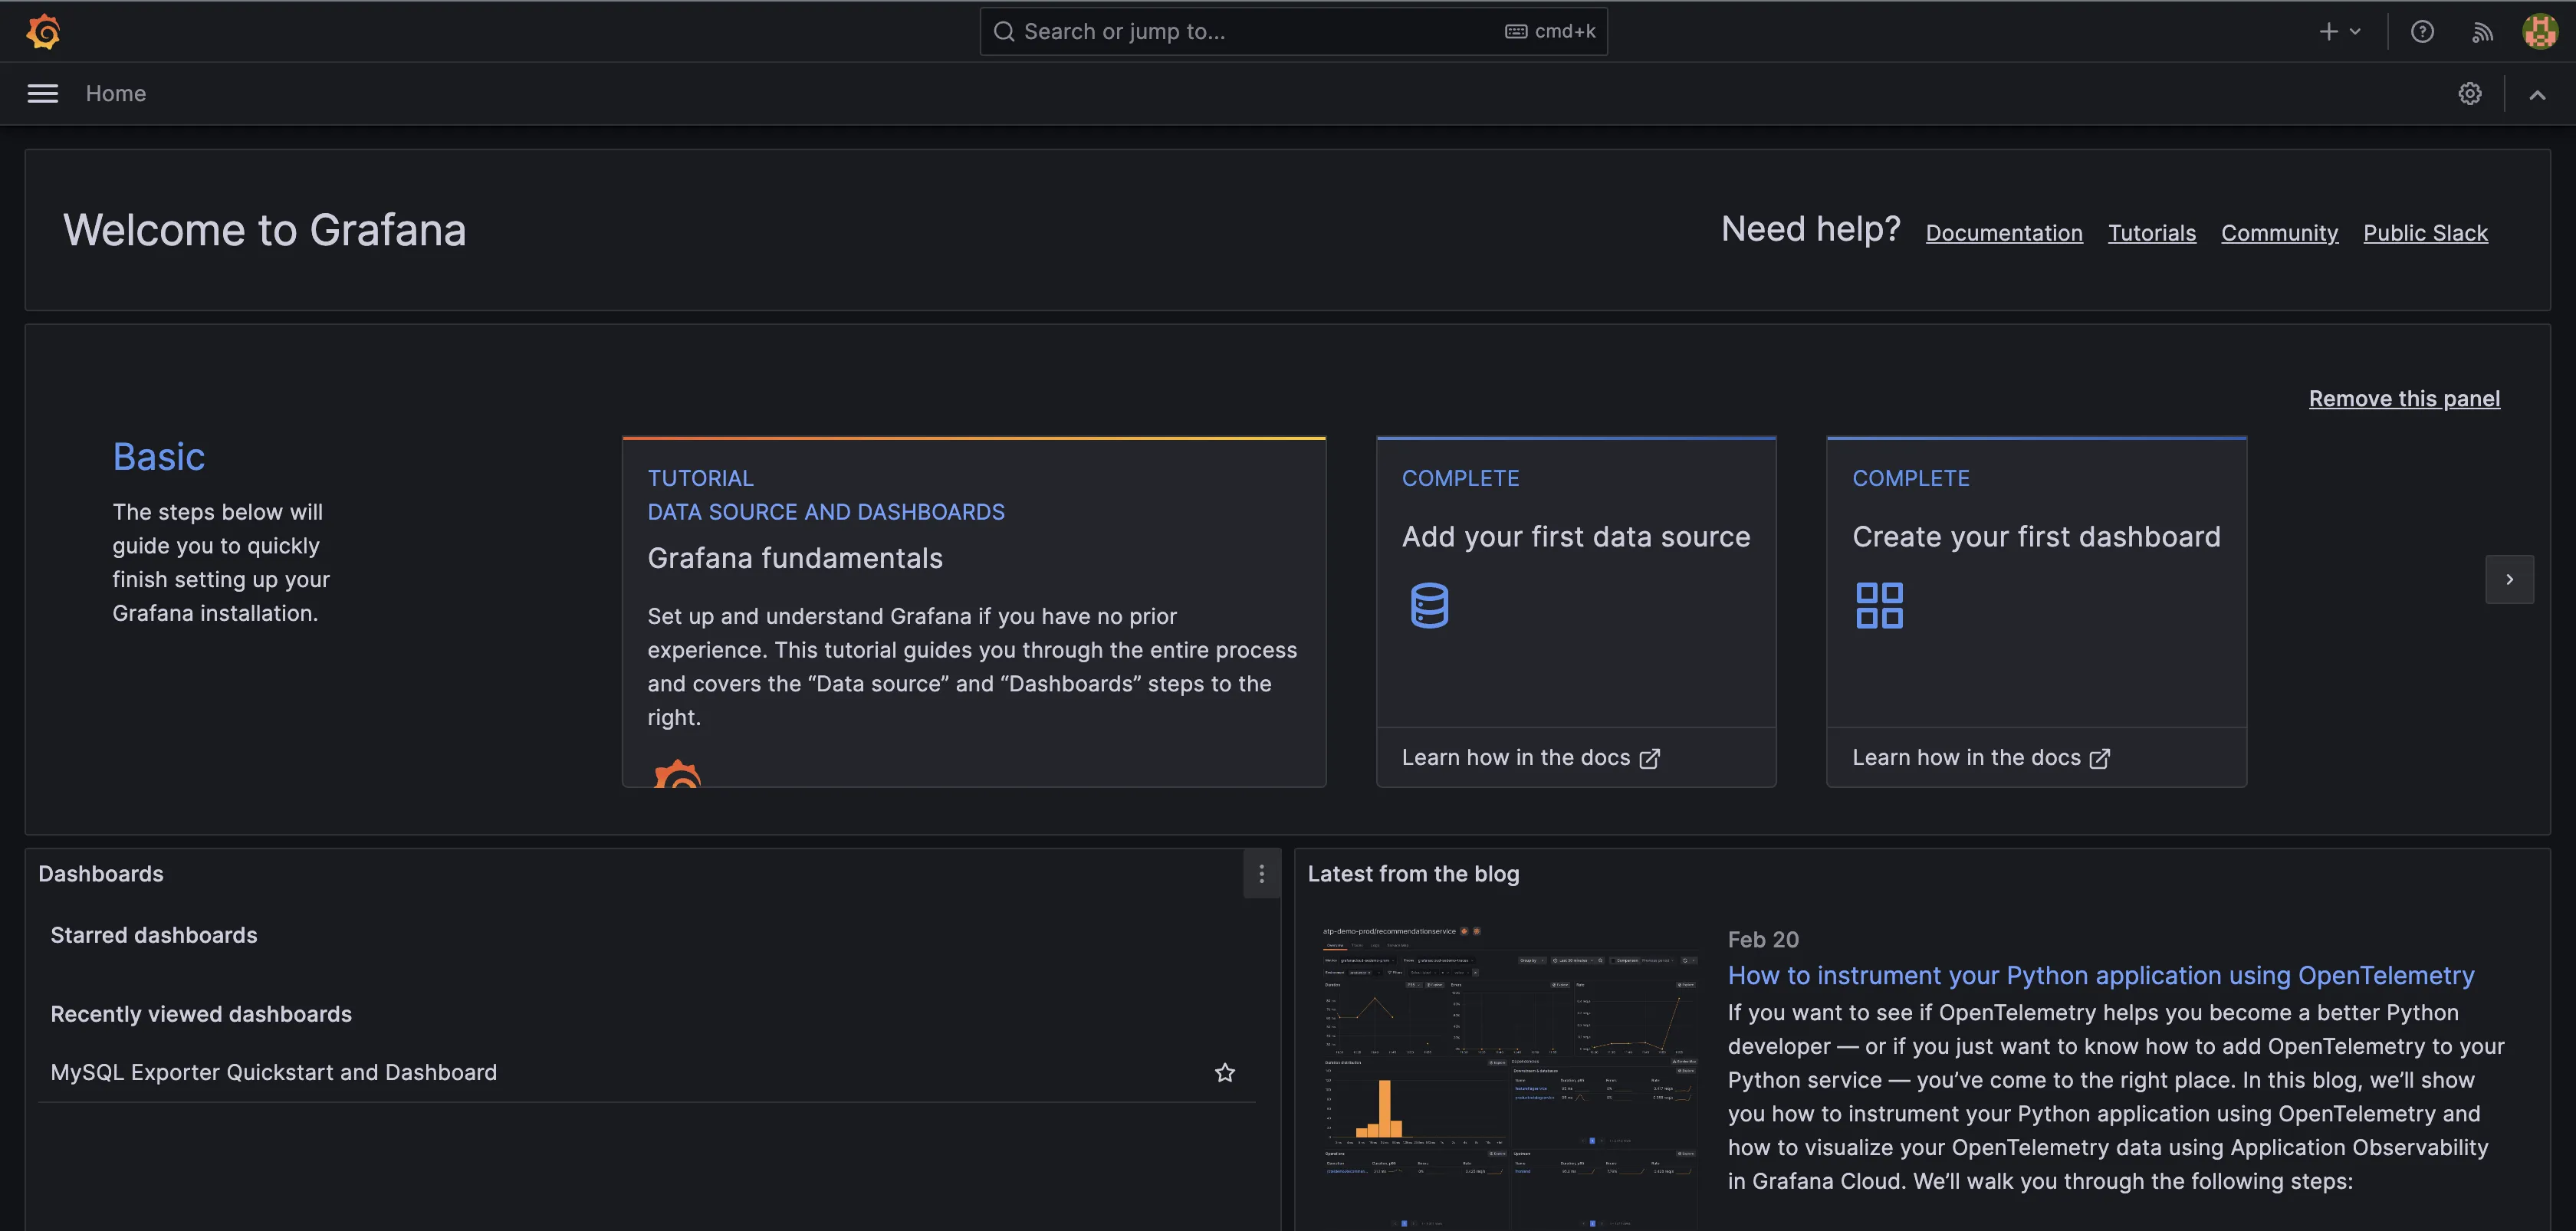Screen dimensions: 2576x1231
Task: Click the Add your first data source title
Action: tap(1576, 537)
